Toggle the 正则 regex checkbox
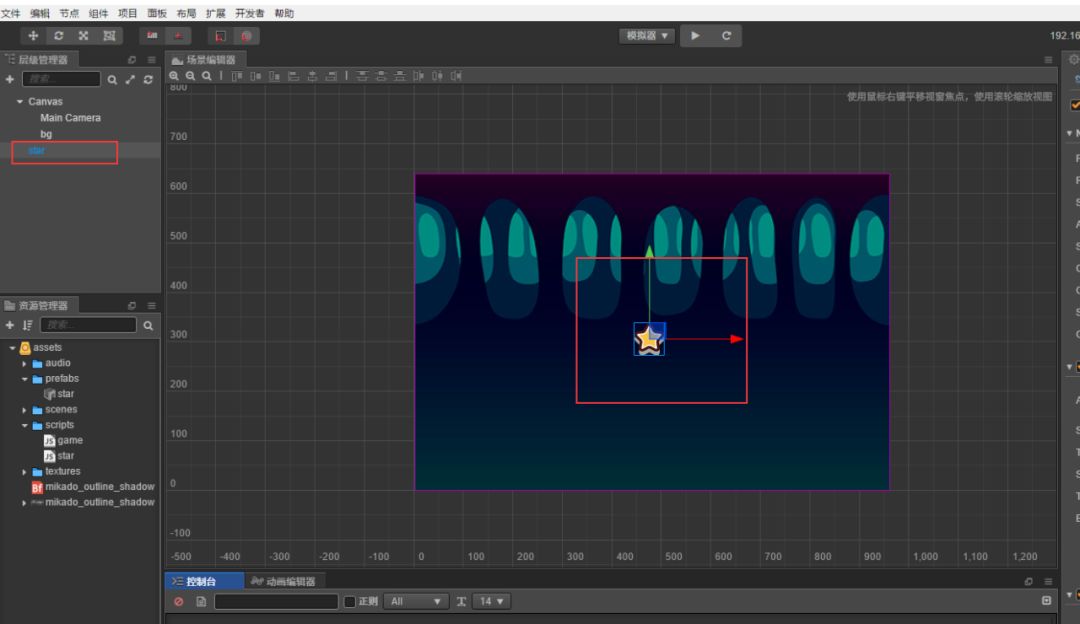1080x624 pixels. [x=350, y=601]
